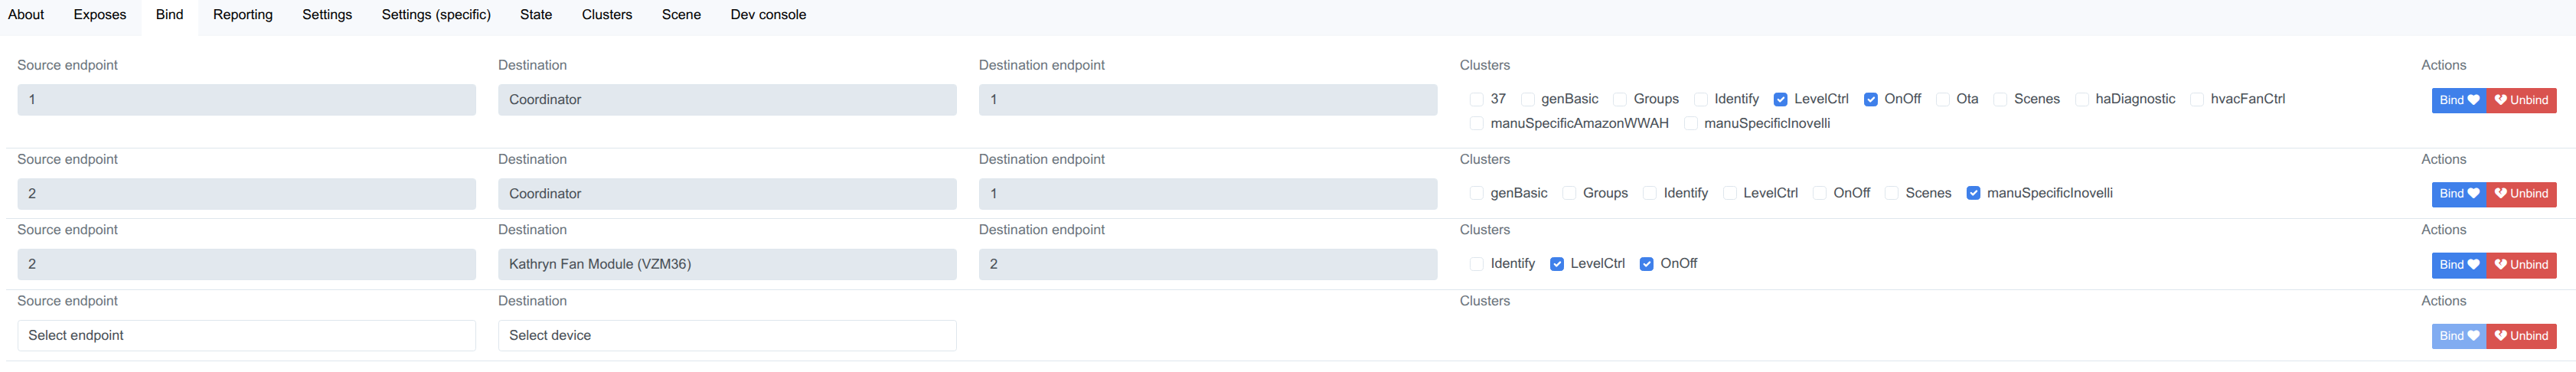This screenshot has width=2576, height=372.
Task: Click Bind for the Kathryn Fan Module row
Action: point(2458,265)
